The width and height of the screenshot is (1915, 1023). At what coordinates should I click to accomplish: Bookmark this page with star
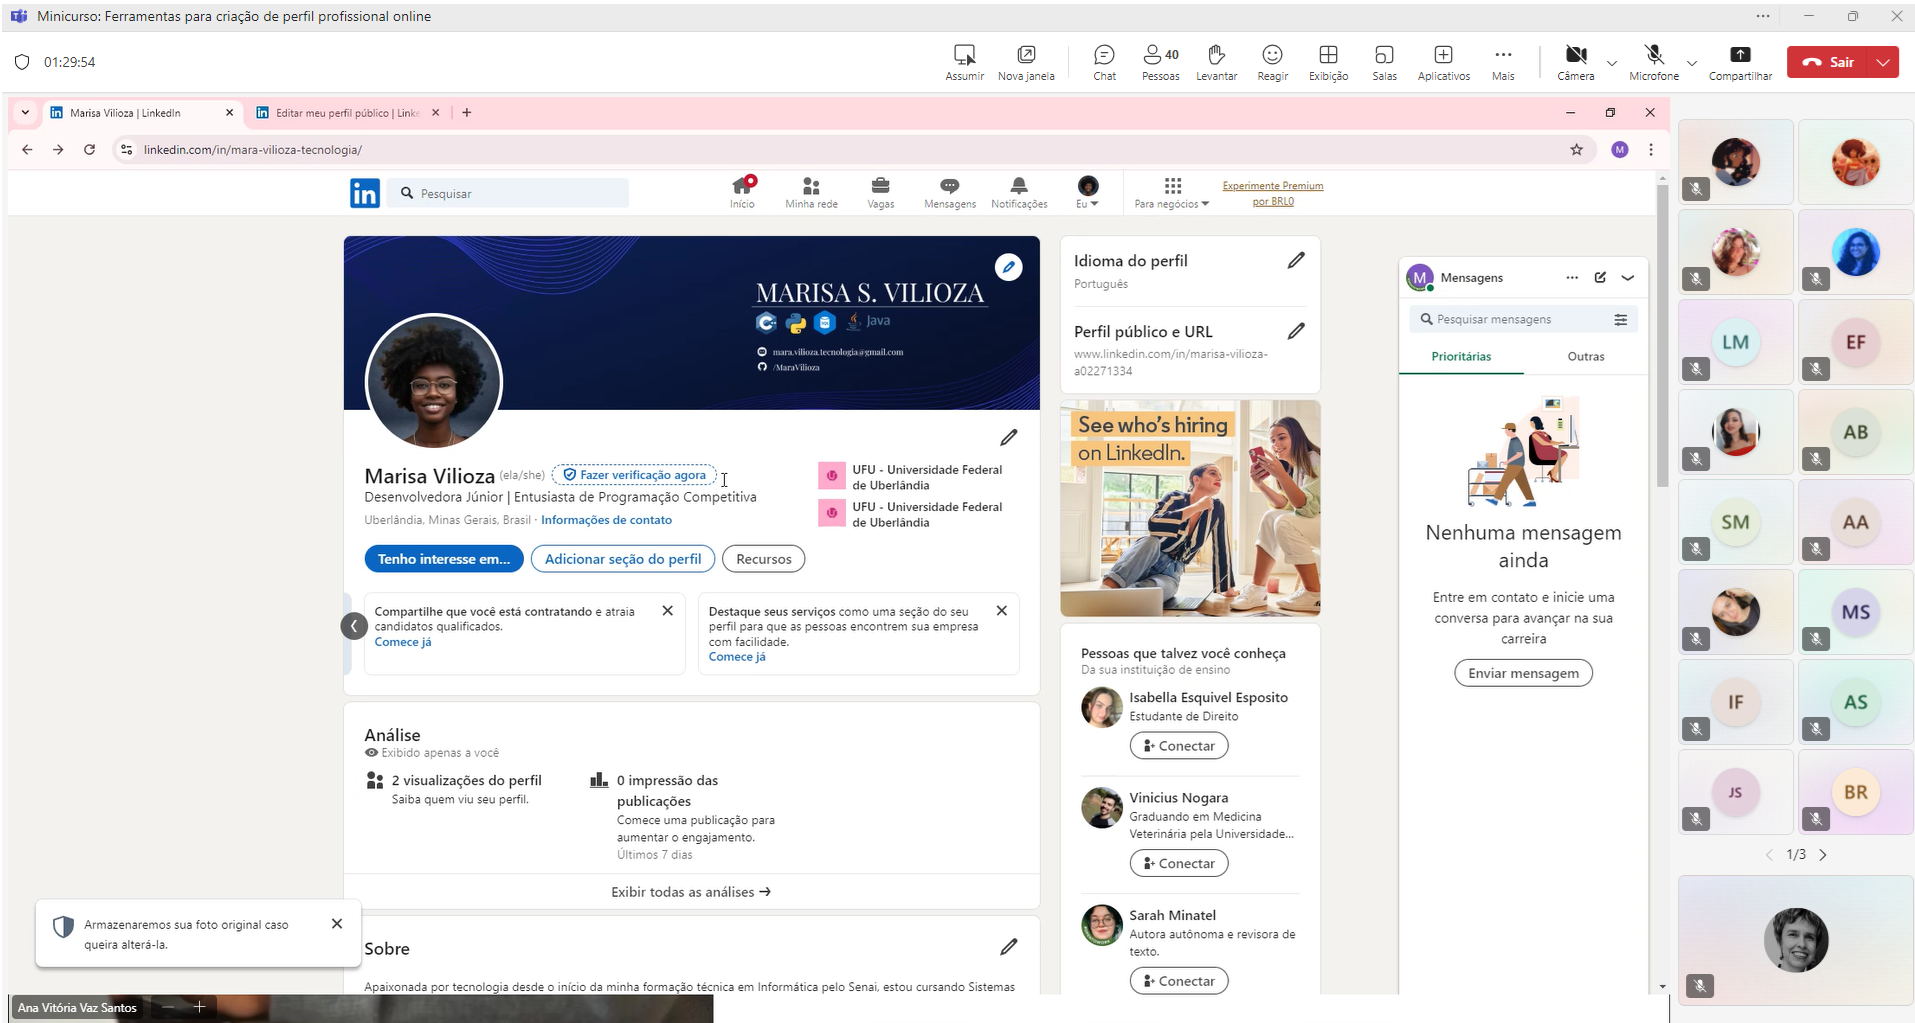click(x=1577, y=150)
